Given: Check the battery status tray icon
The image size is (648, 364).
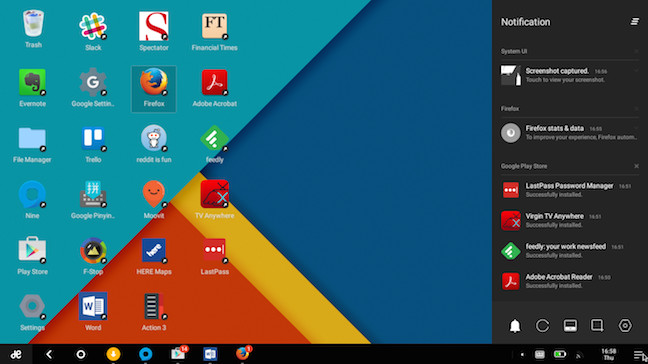Looking at the screenshot, I should coord(560,354).
